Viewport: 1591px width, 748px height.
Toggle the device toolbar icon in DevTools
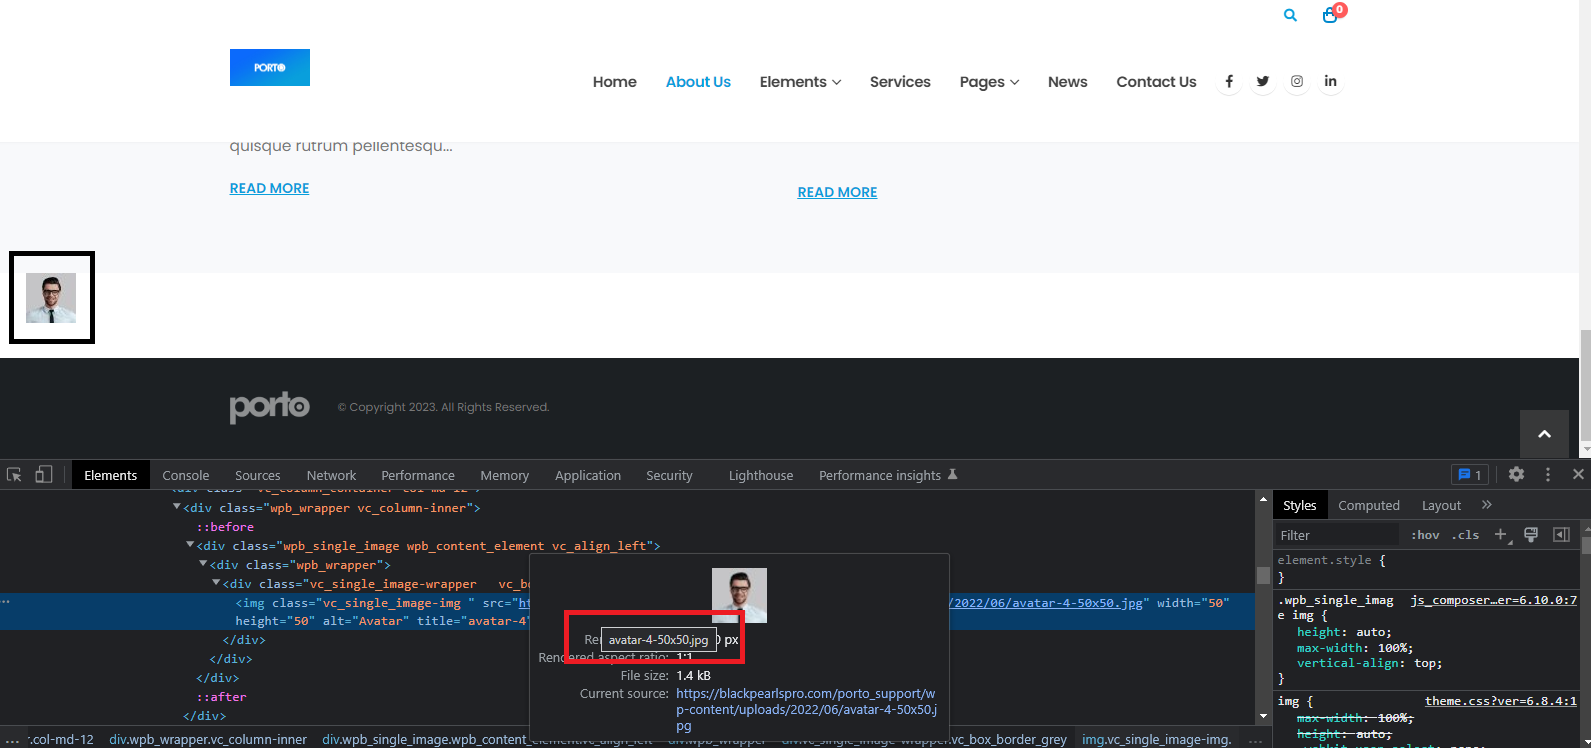tap(43, 475)
